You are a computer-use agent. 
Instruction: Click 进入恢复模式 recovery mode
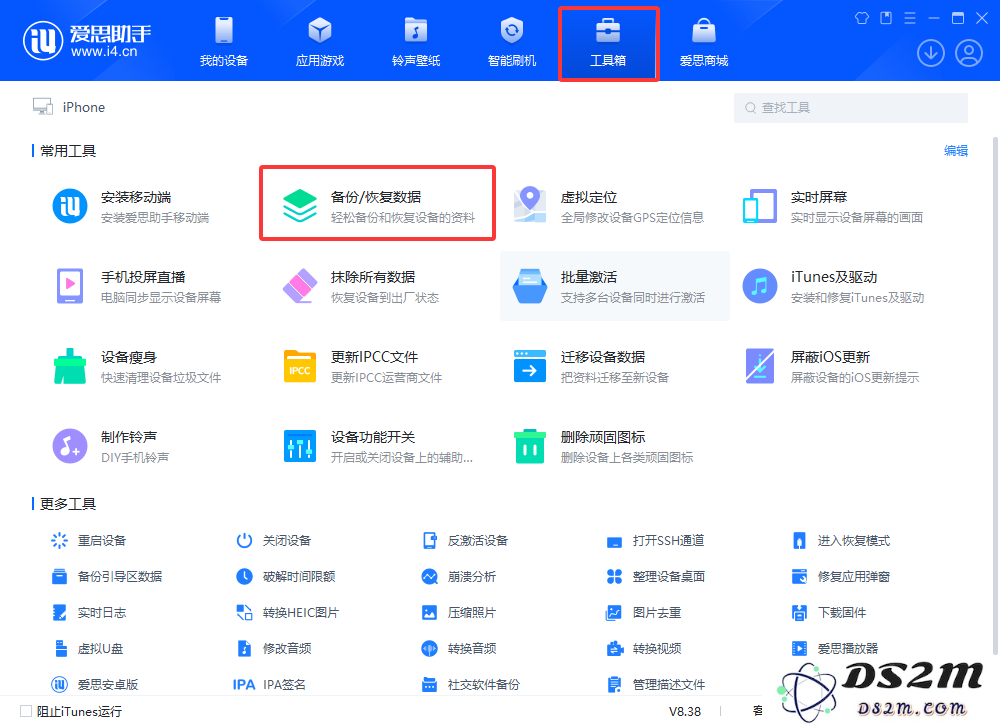841,540
